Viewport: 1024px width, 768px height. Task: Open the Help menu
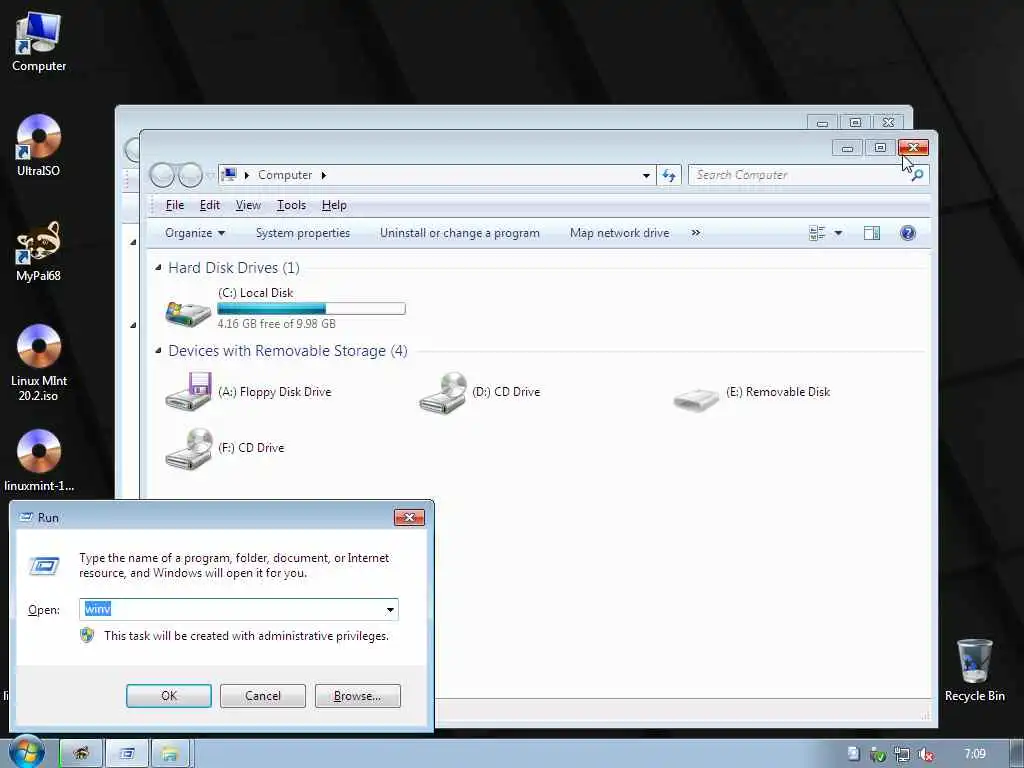coord(334,205)
